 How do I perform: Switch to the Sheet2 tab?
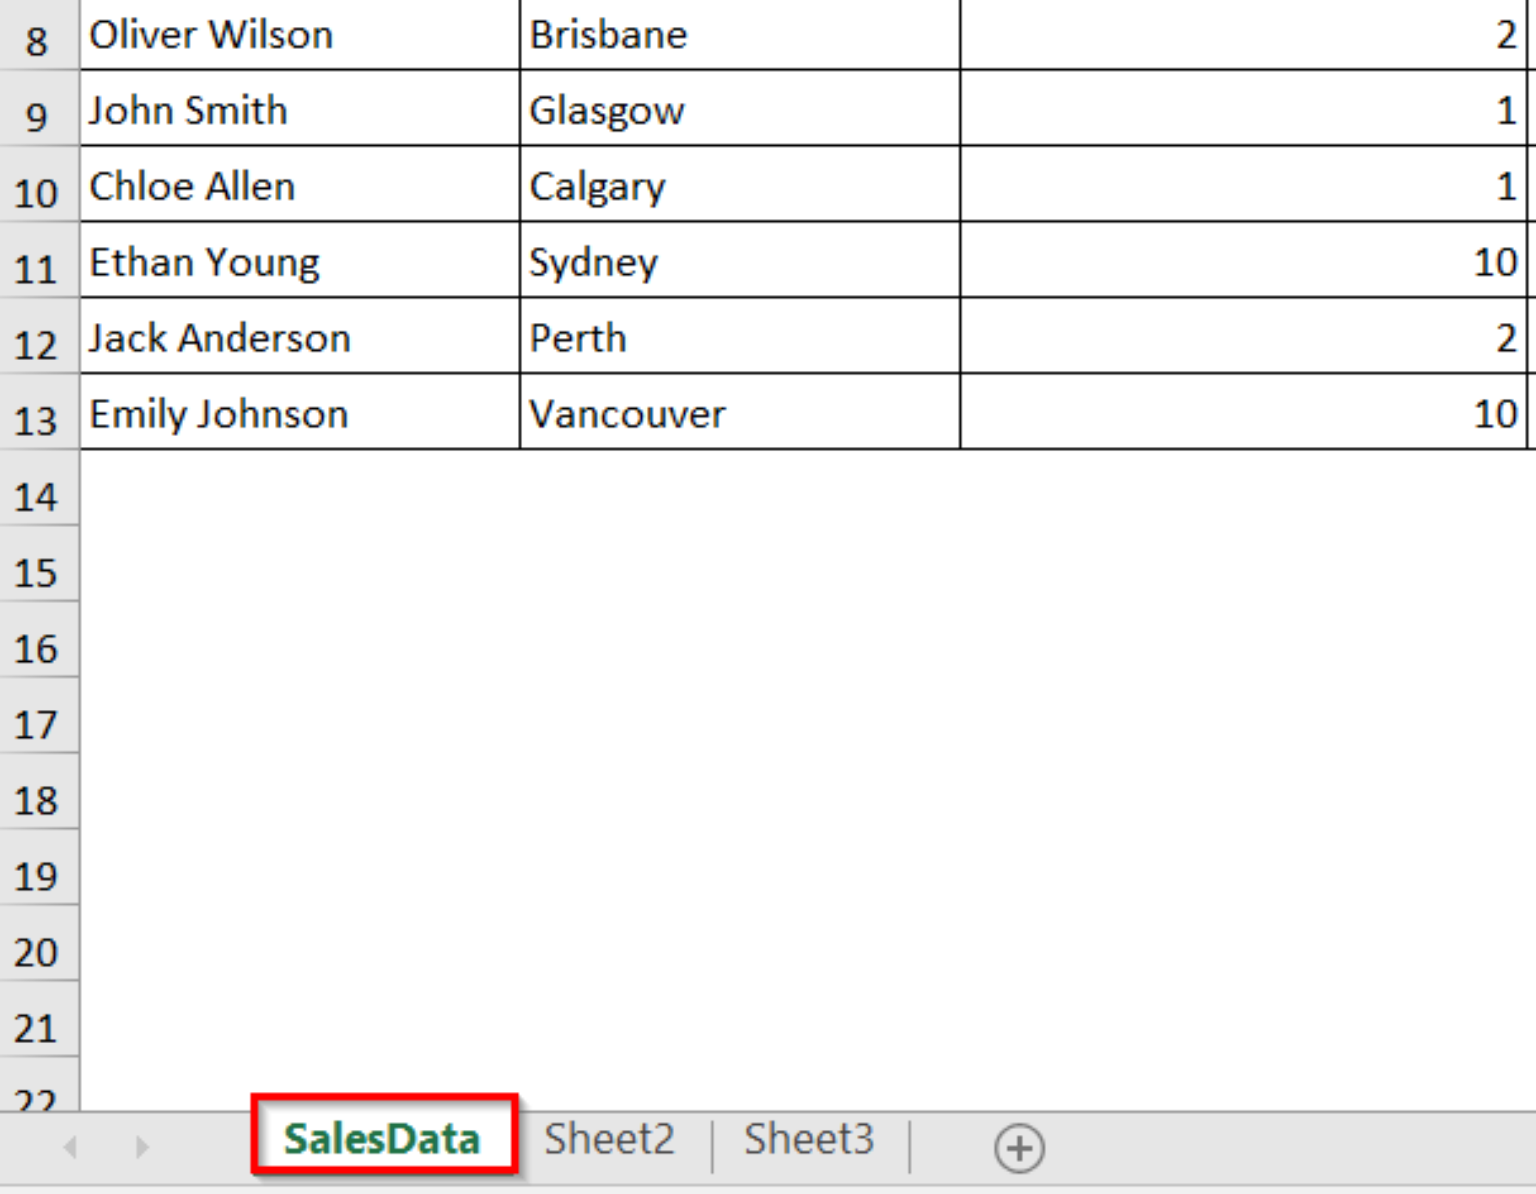tap(608, 1138)
